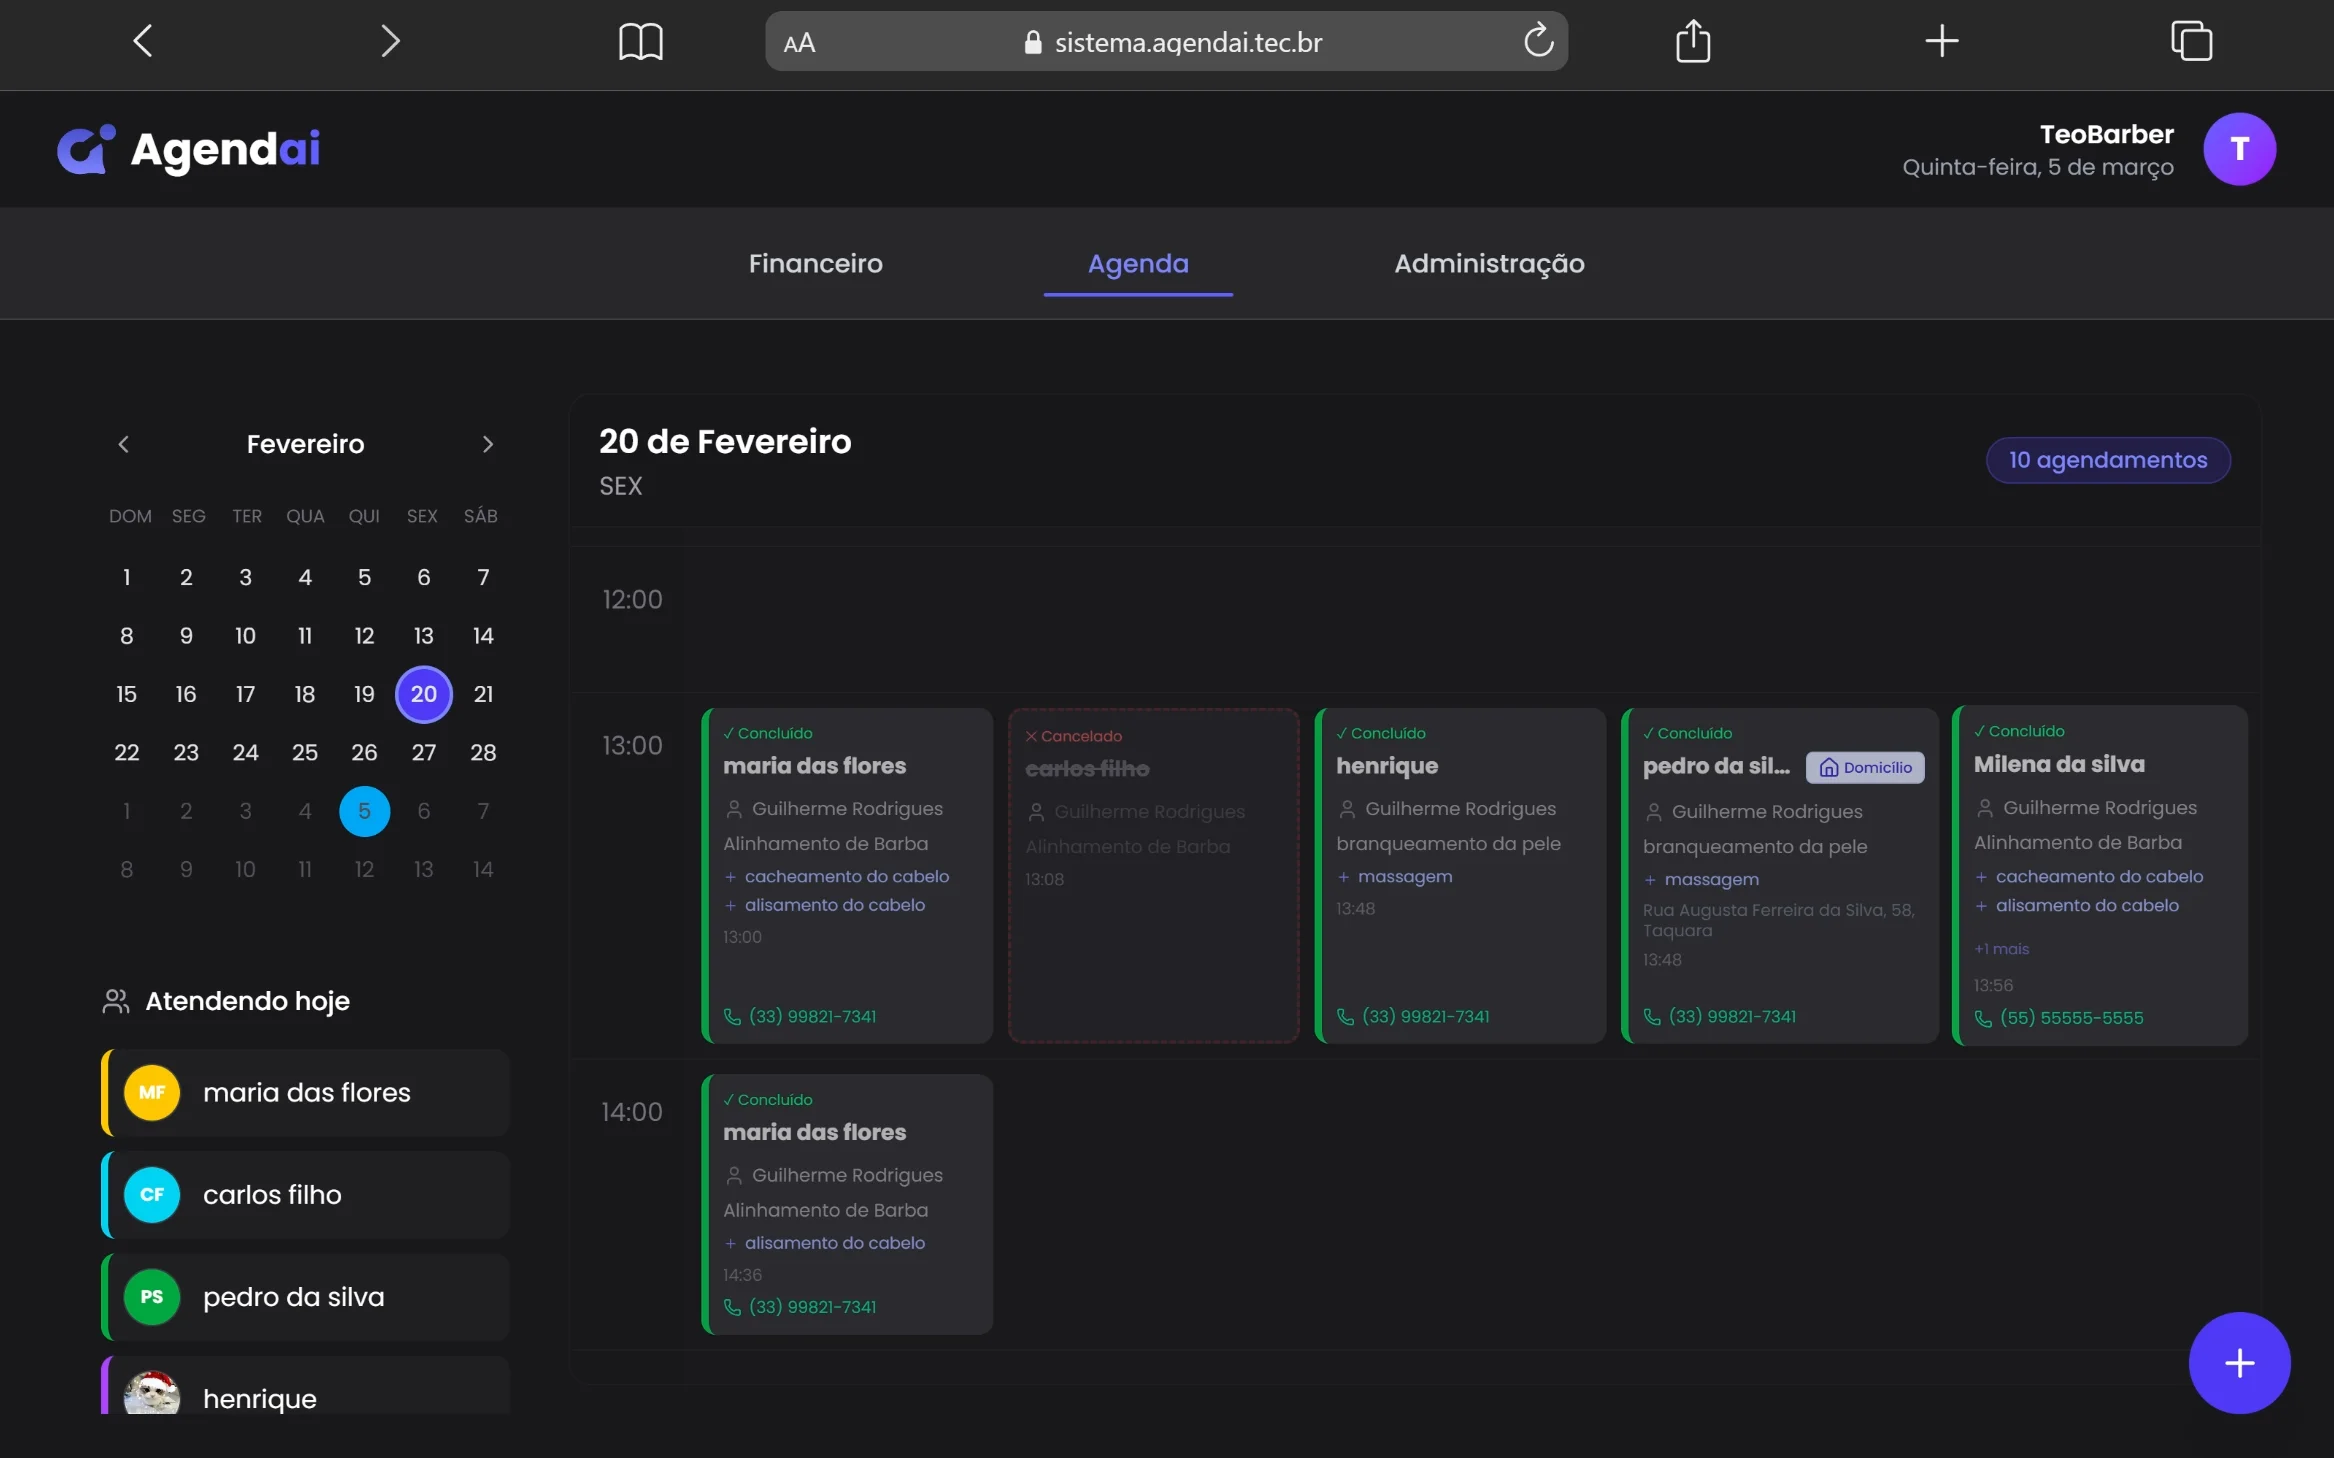Go to previous month with left chevron
The width and height of the screenshot is (2334, 1458).
124,444
